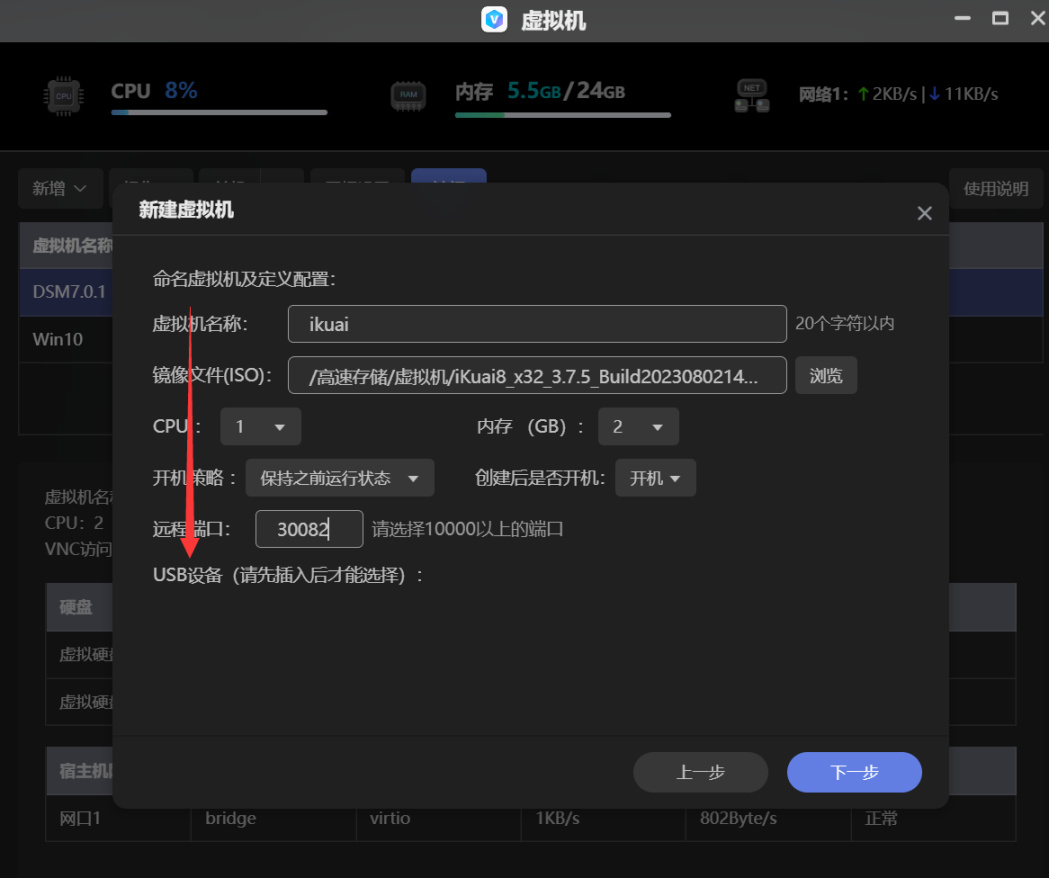Click the 虚拟机名称 input field
The width and height of the screenshot is (1049, 878).
click(x=537, y=324)
